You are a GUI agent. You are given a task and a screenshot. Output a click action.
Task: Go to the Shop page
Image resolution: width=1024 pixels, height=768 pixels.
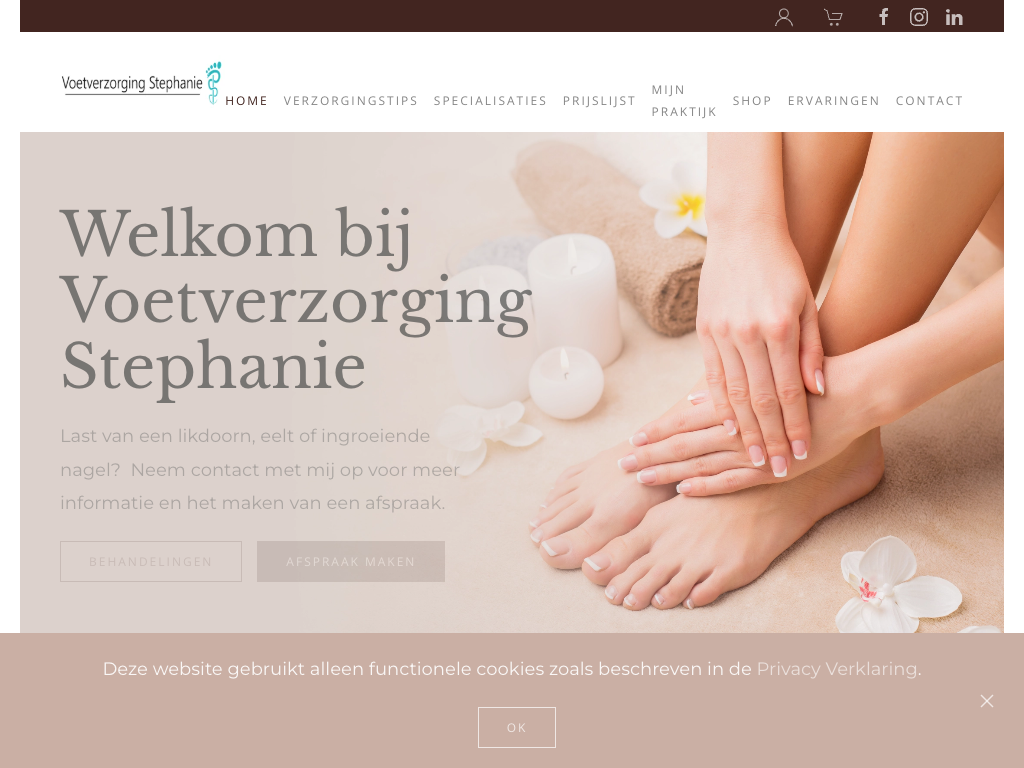(x=752, y=101)
